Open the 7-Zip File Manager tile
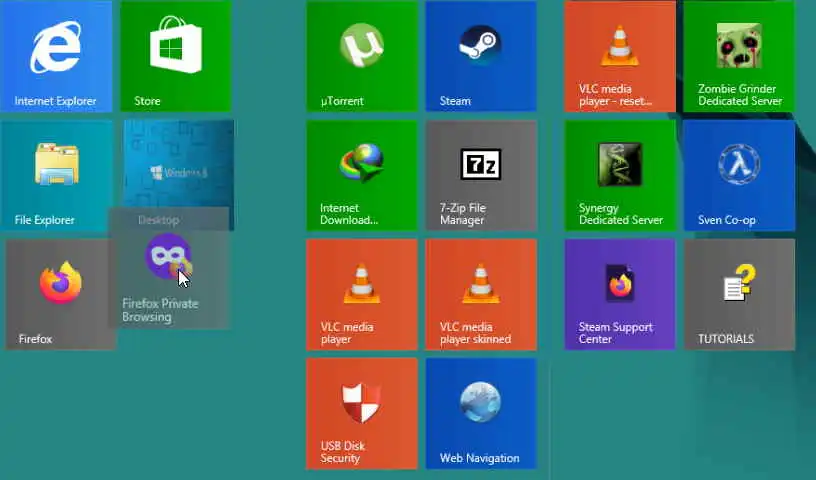 click(x=481, y=175)
